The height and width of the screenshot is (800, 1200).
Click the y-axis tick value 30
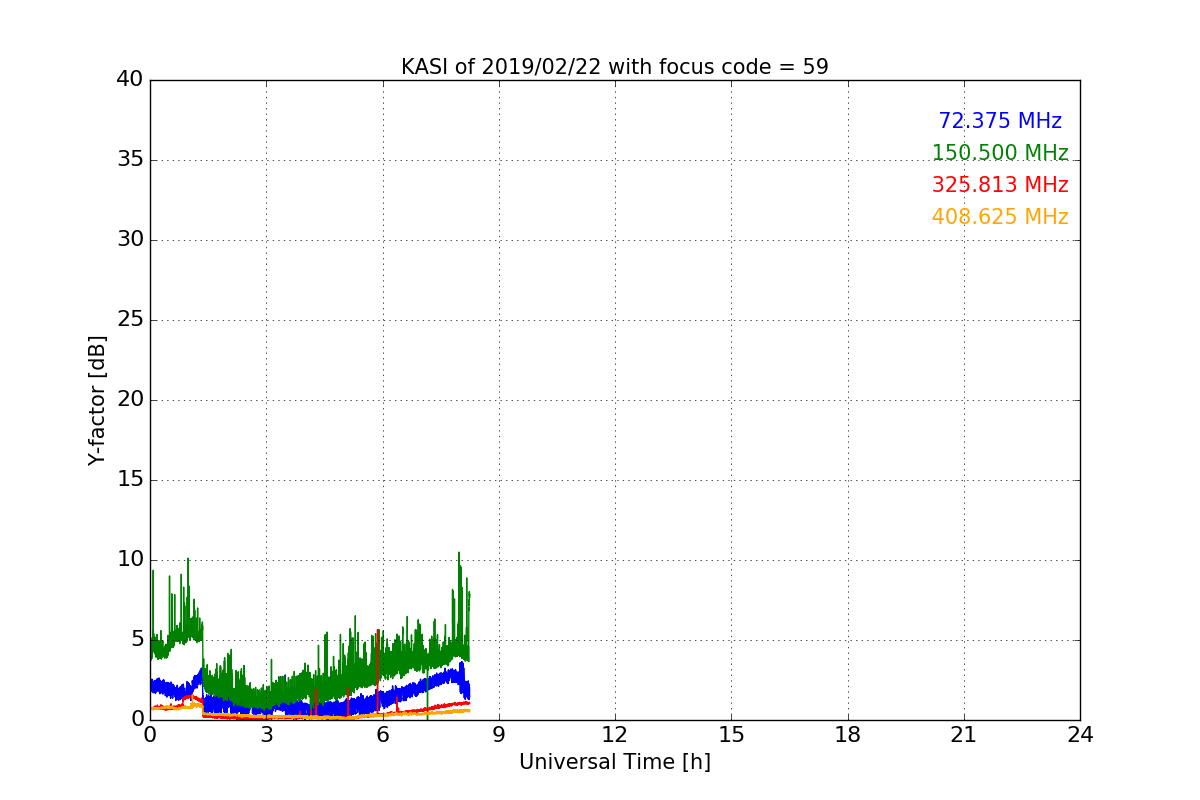(130, 240)
